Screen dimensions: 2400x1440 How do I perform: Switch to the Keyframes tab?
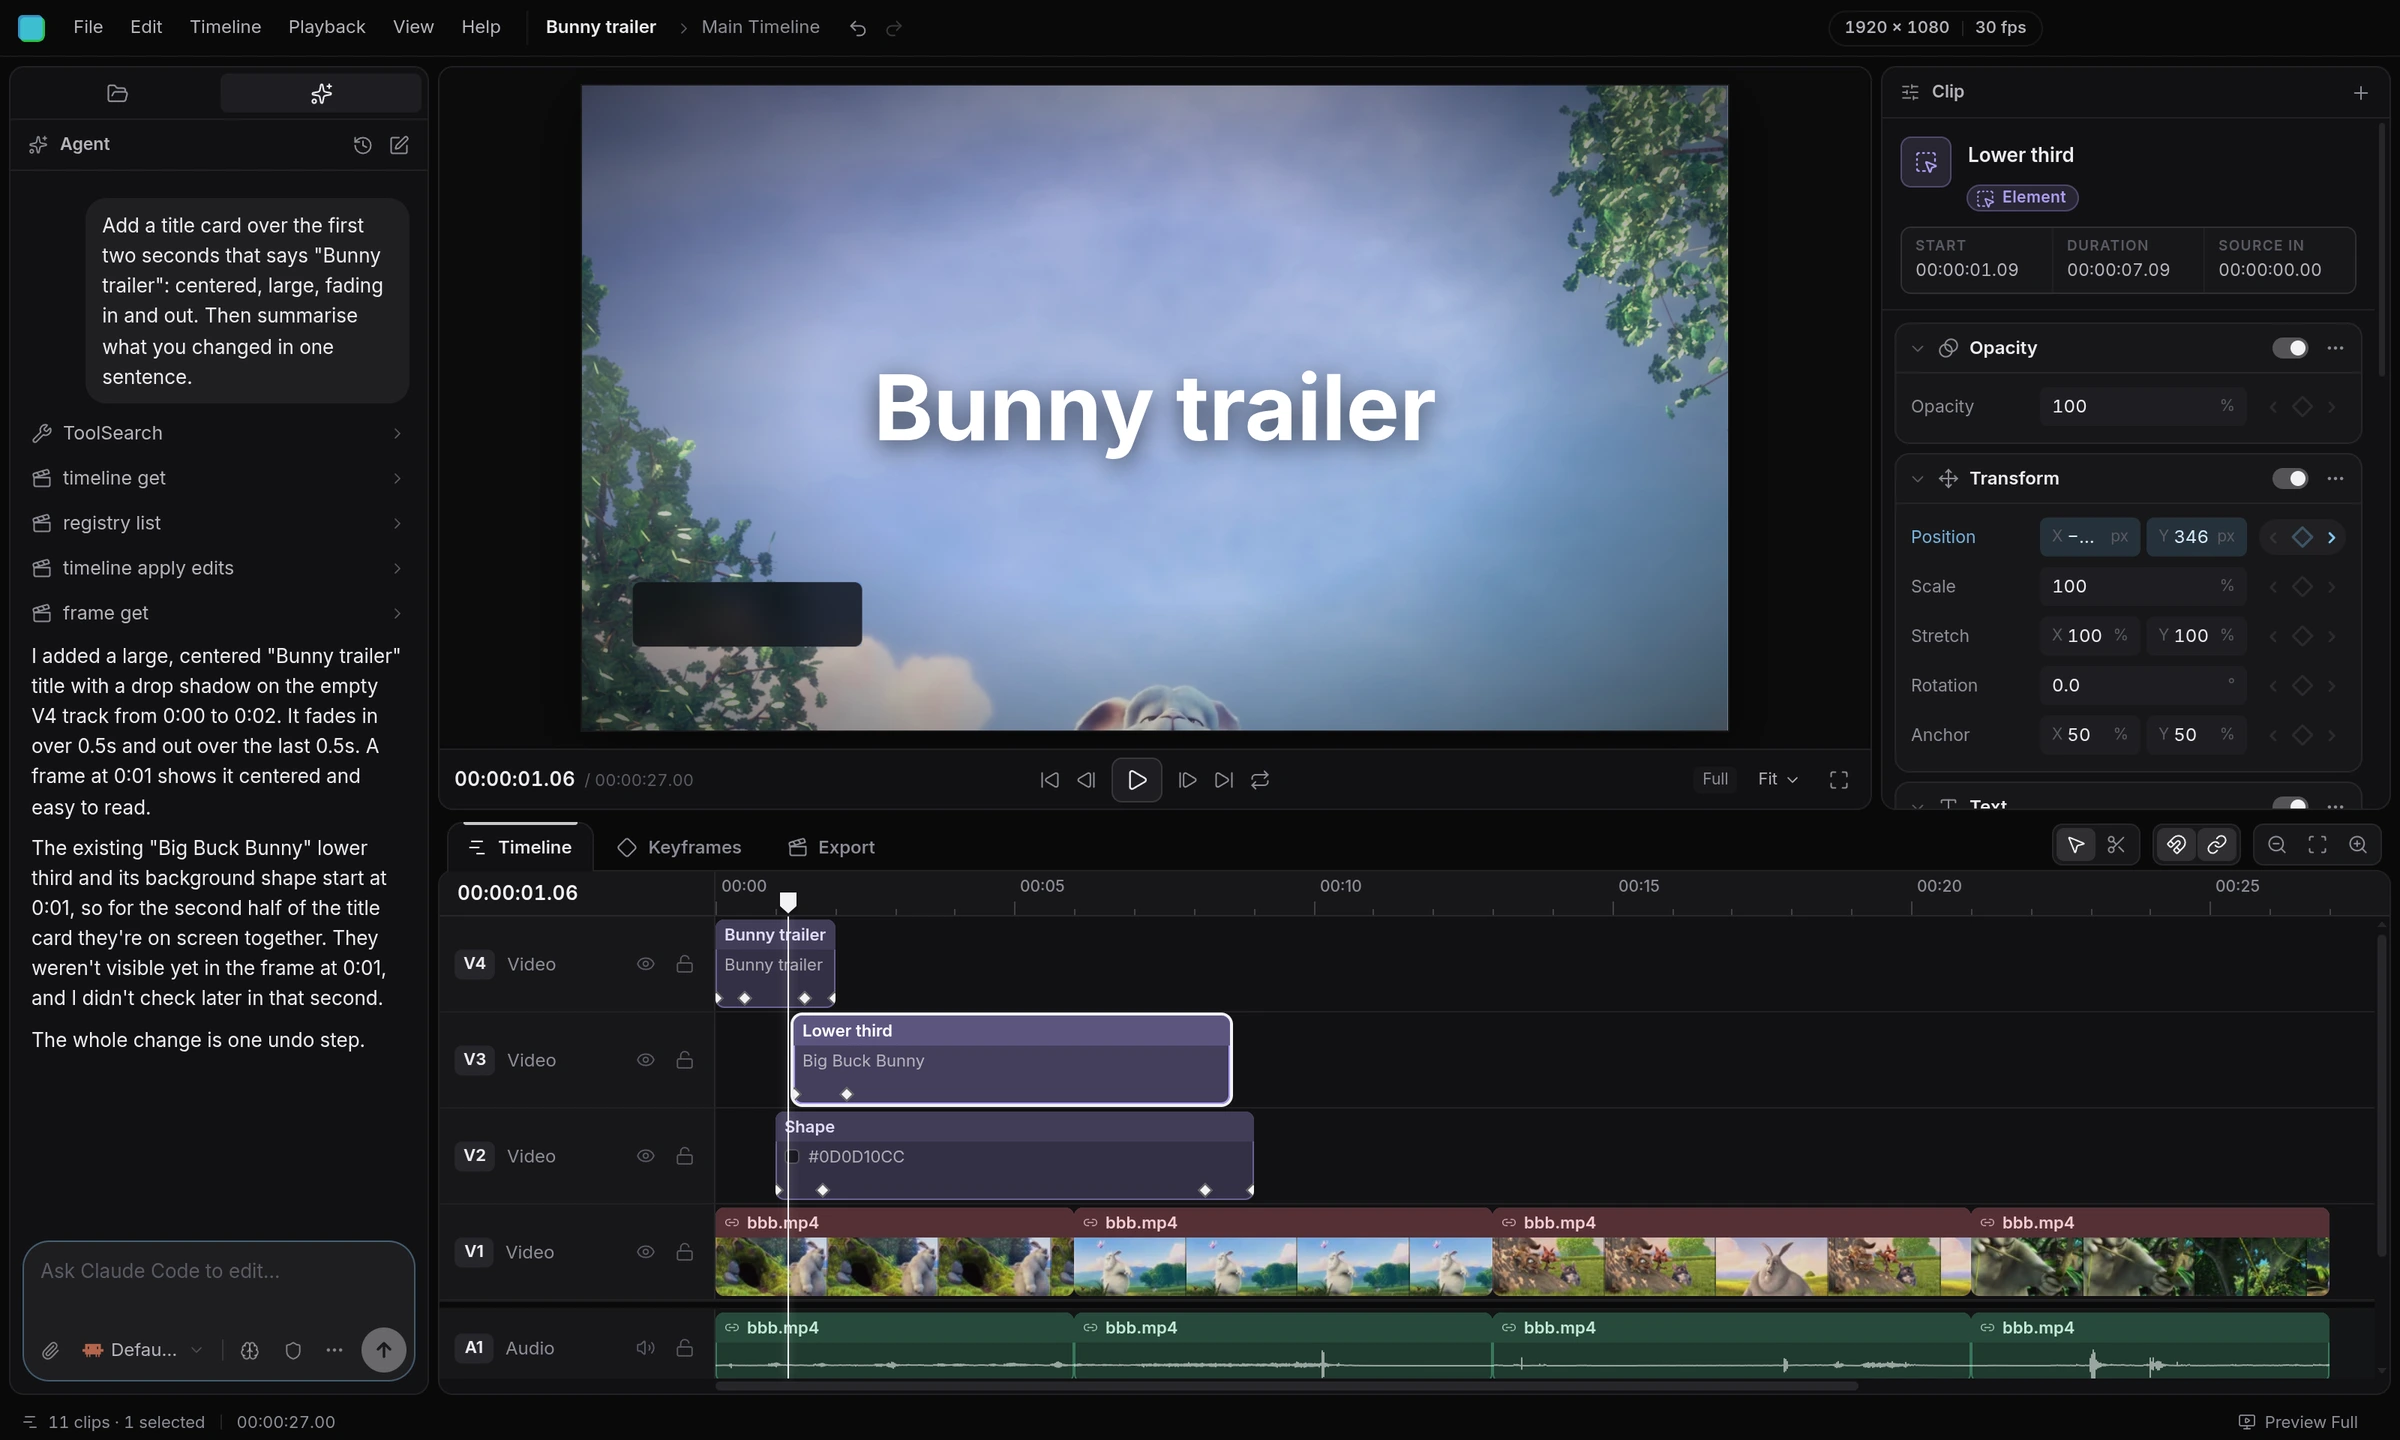tap(680, 847)
